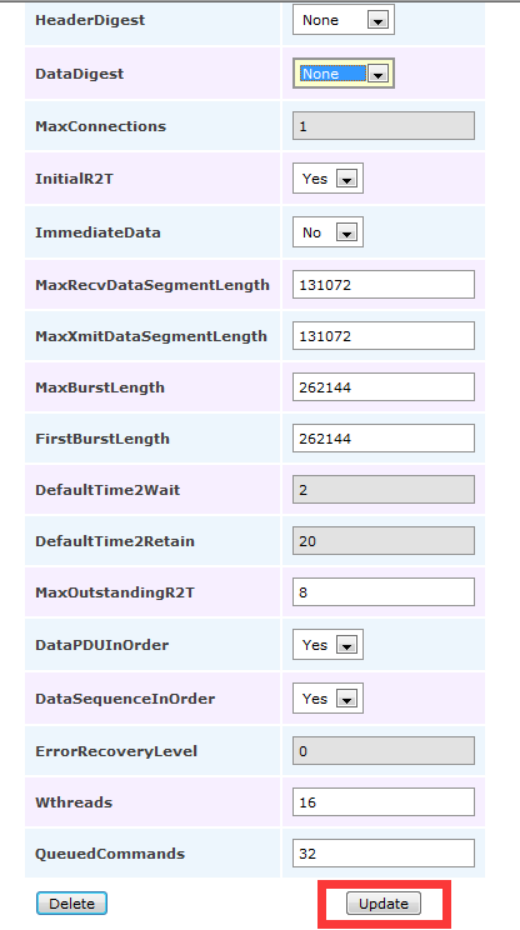The image size is (520, 930).
Task: Click the ErrorRecoveryLevel label
Action: (116, 751)
